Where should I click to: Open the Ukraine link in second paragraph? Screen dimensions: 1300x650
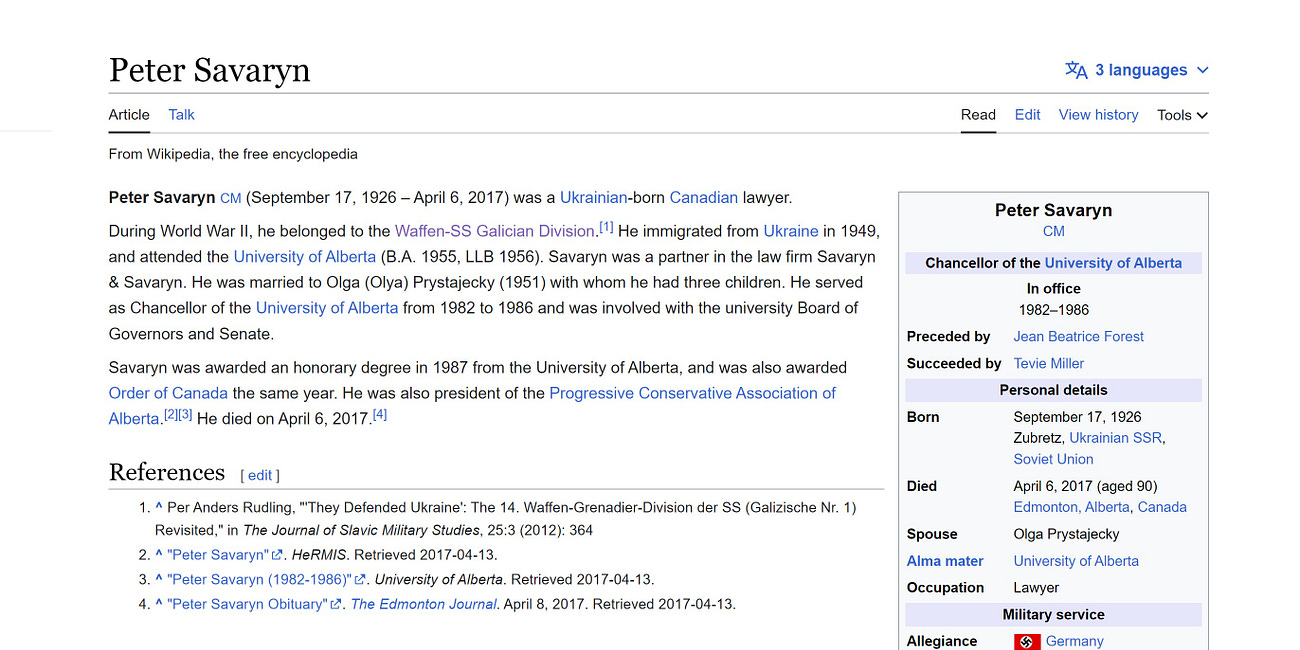(x=791, y=231)
